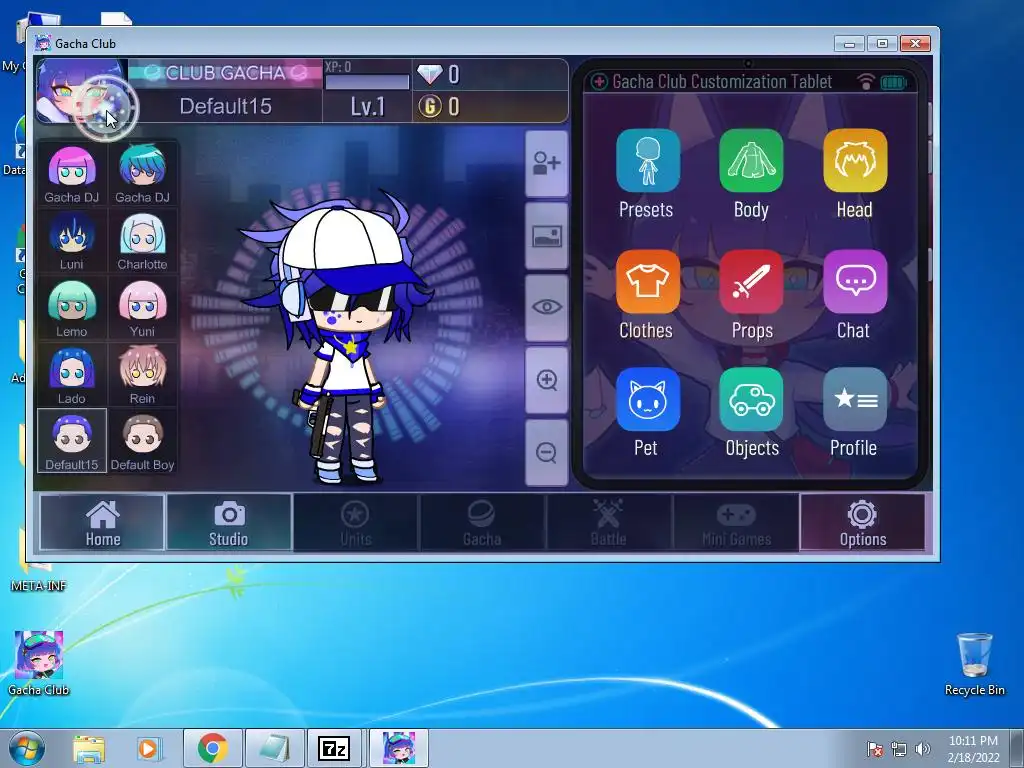Open the Presets tablet app

click(647, 161)
